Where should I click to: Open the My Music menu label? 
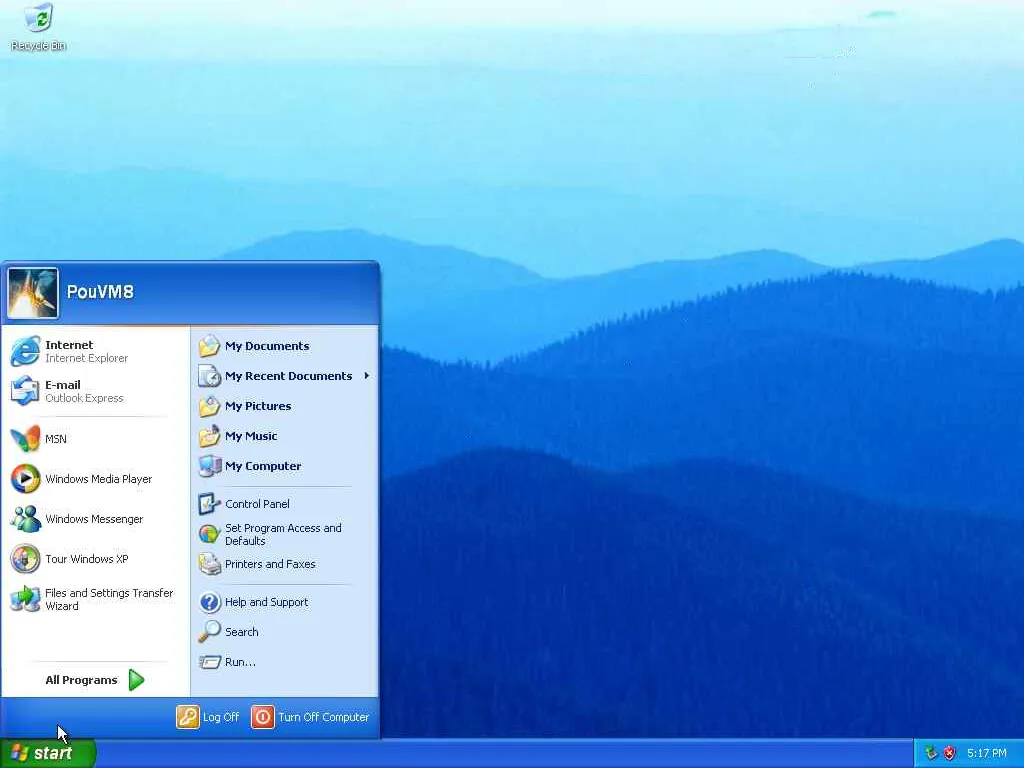pyautogui.click(x=251, y=436)
